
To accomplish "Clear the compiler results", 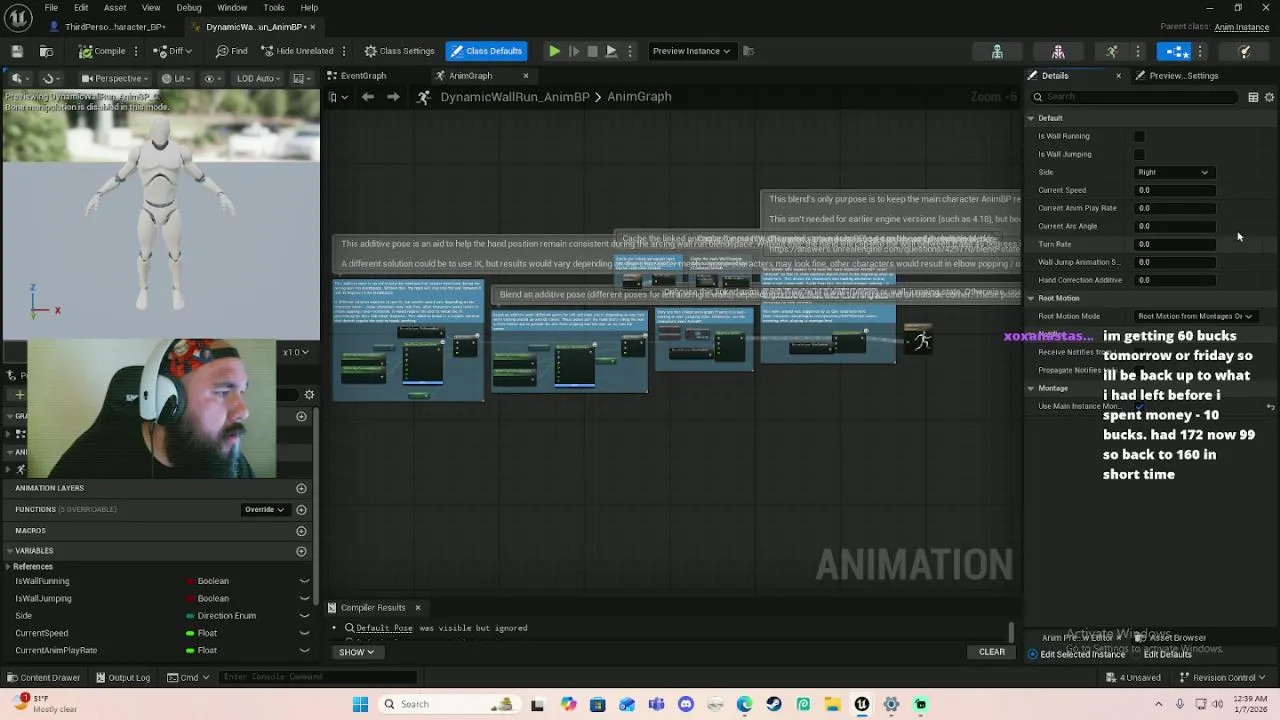I will click(x=992, y=652).
